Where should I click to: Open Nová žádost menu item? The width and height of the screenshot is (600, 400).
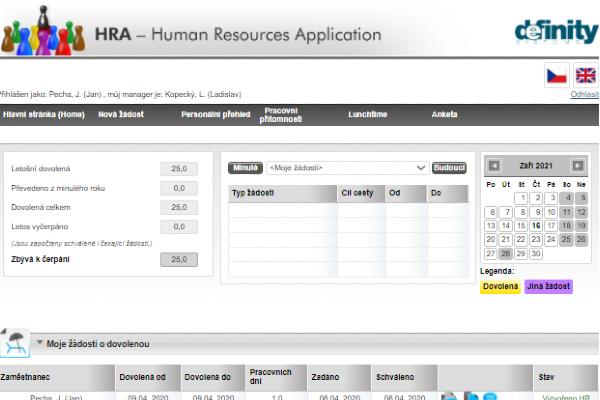point(121,115)
